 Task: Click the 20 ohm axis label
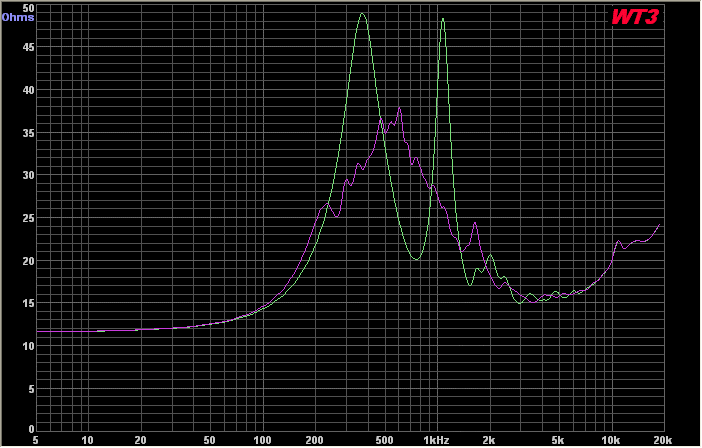[x=28, y=261]
